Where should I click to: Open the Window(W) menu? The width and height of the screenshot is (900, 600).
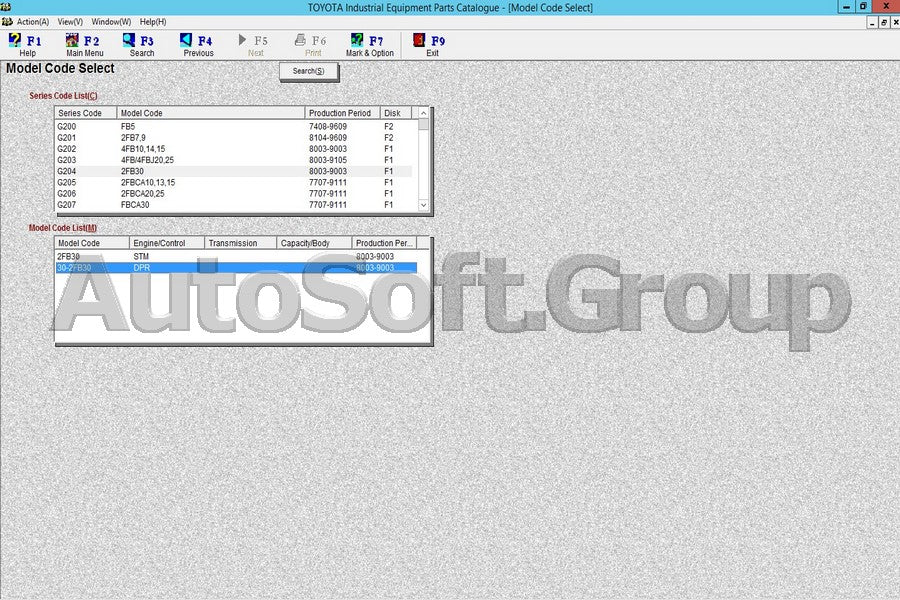point(111,21)
